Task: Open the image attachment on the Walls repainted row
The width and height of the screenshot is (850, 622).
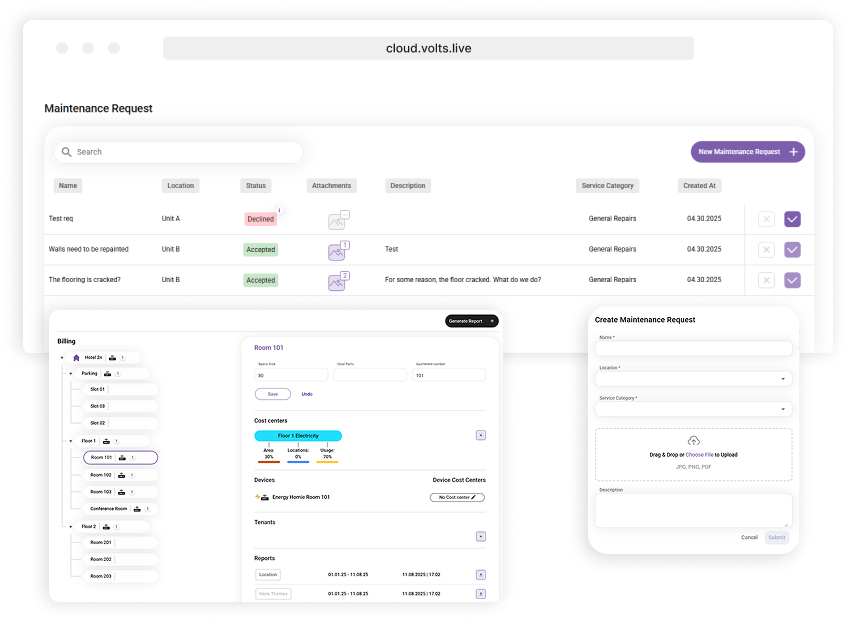Action: click(x=336, y=249)
